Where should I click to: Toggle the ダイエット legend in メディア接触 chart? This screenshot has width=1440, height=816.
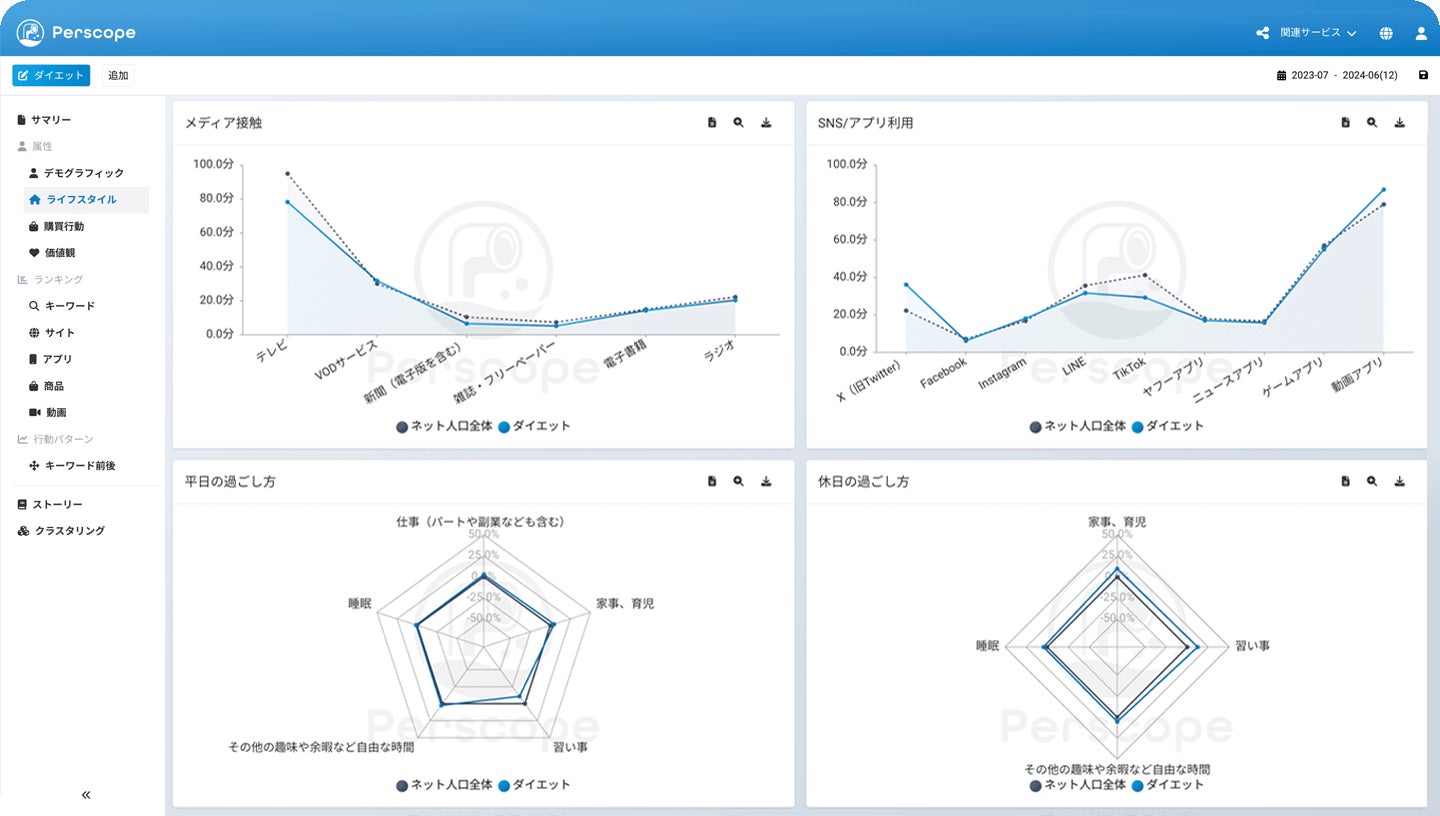pos(534,426)
